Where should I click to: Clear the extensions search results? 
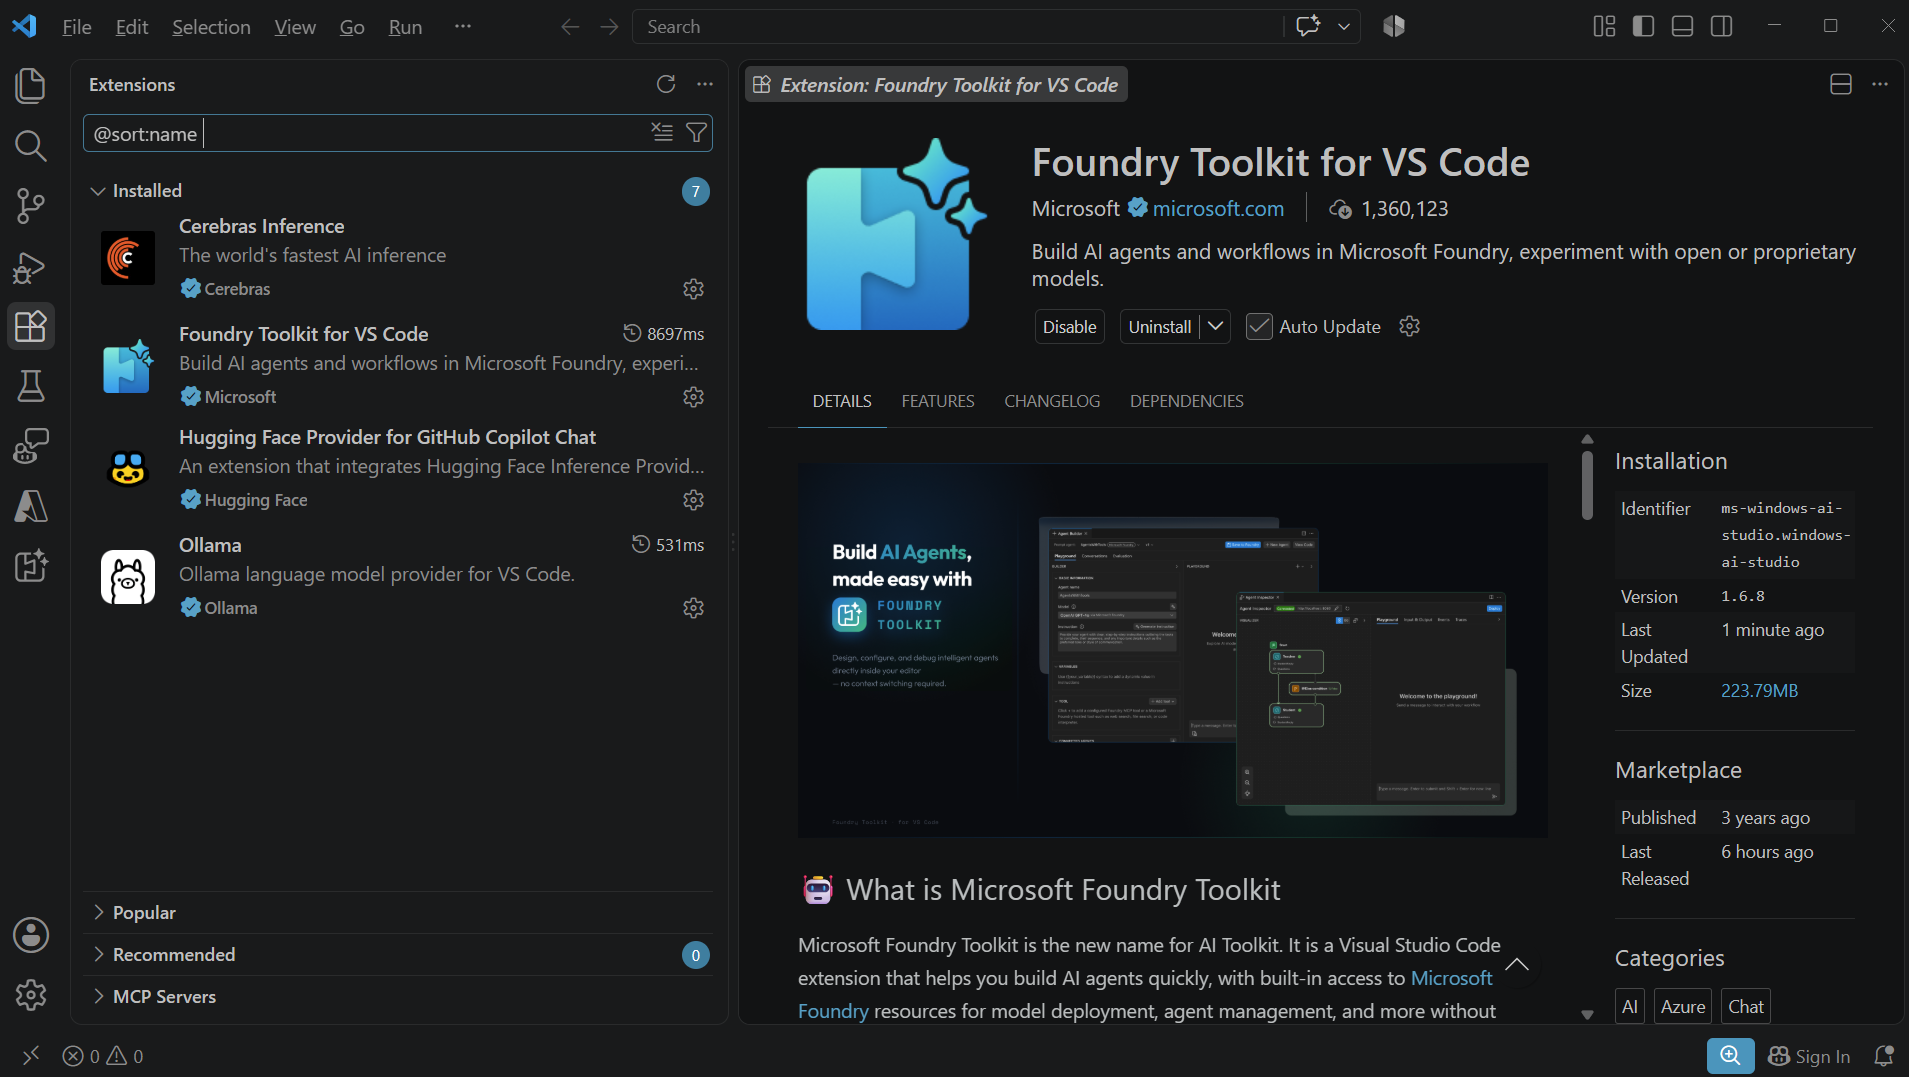662,132
